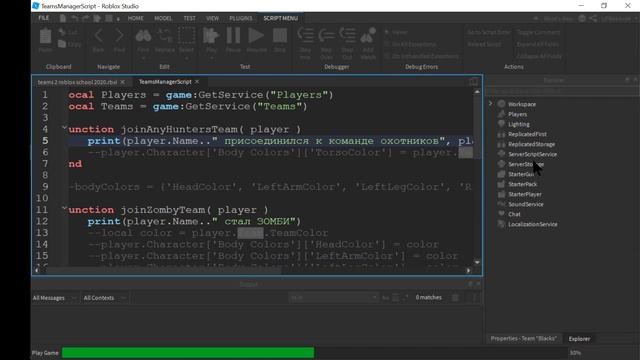
Task: Open the All Messages dropdown
Action: (x=54, y=298)
